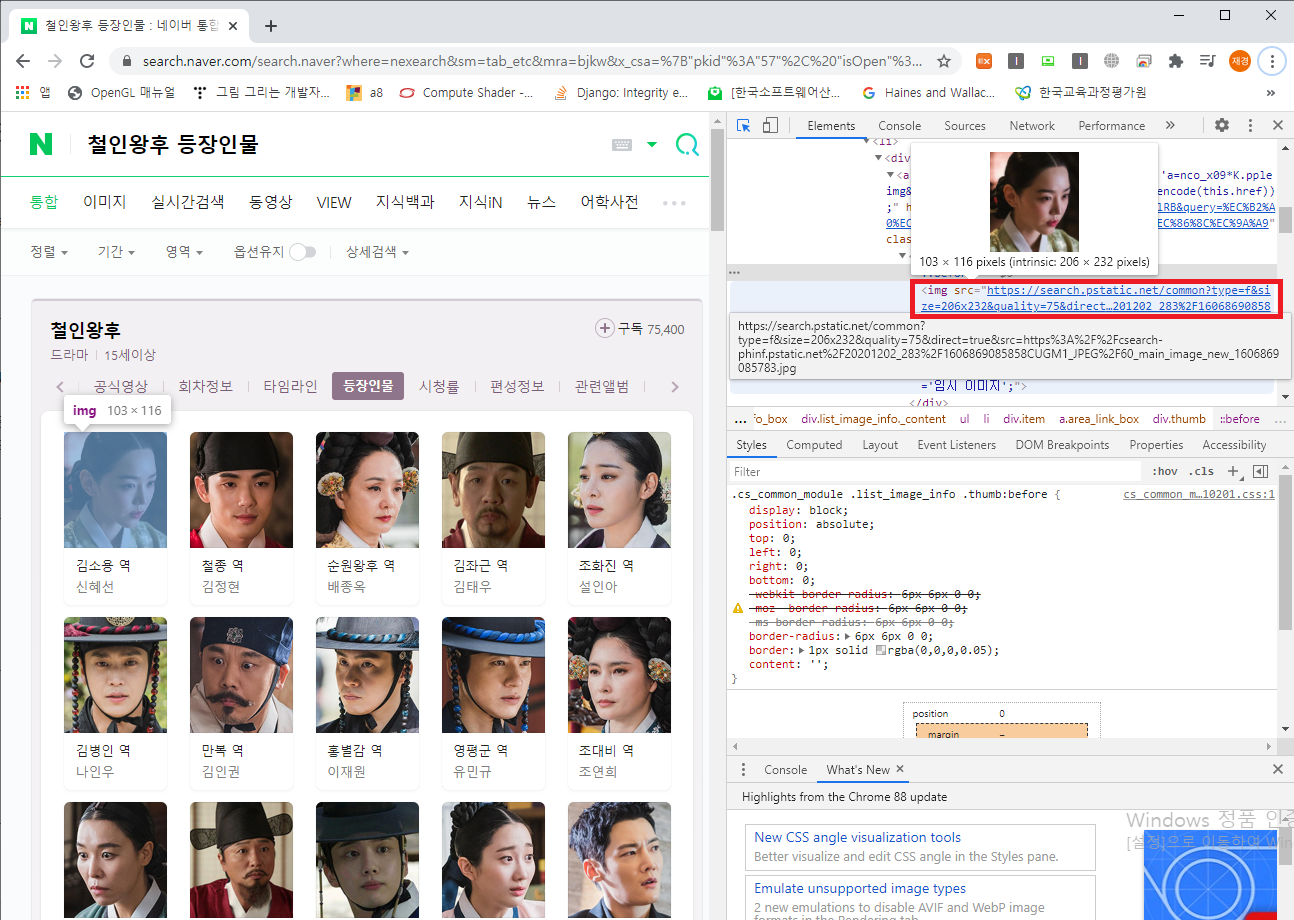Screen dimensions: 1294x920
Task: Select the 회차정보 drama tab
Action: (205, 386)
